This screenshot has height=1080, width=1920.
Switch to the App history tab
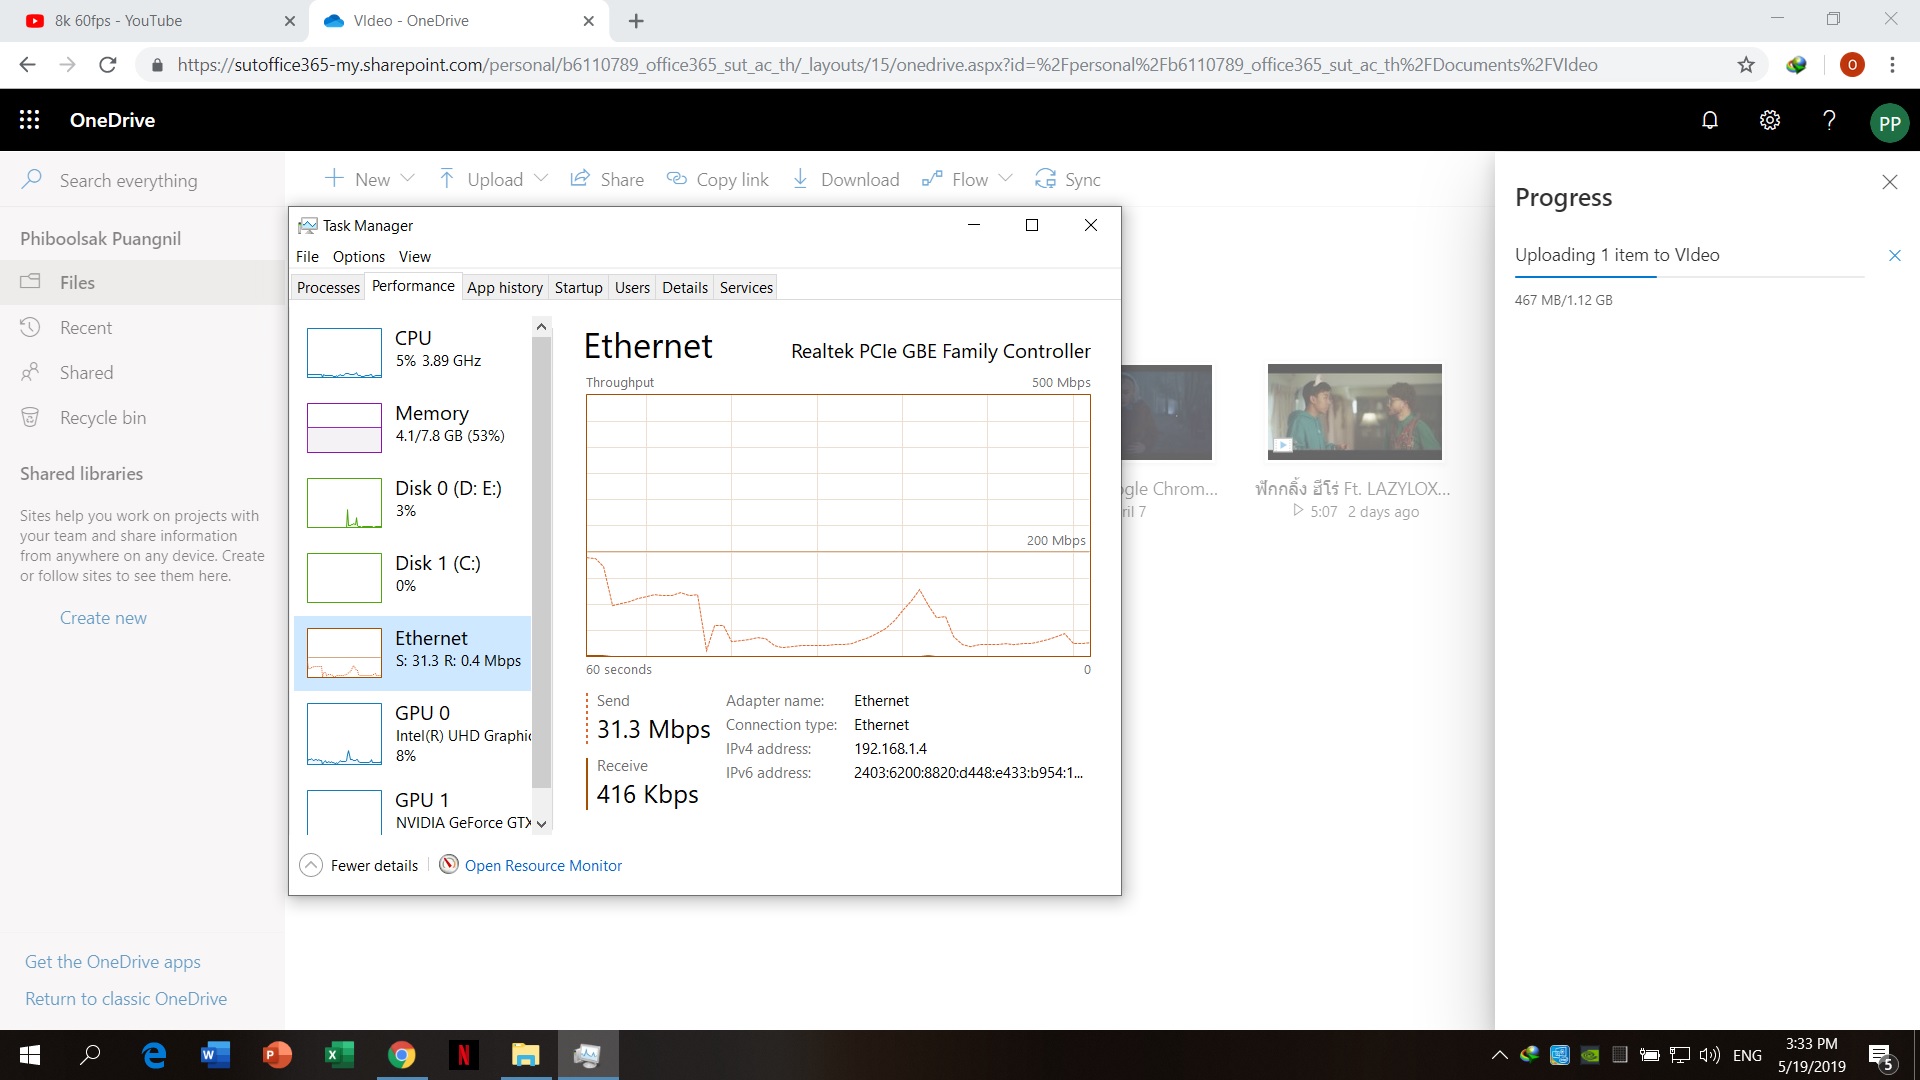(x=505, y=288)
